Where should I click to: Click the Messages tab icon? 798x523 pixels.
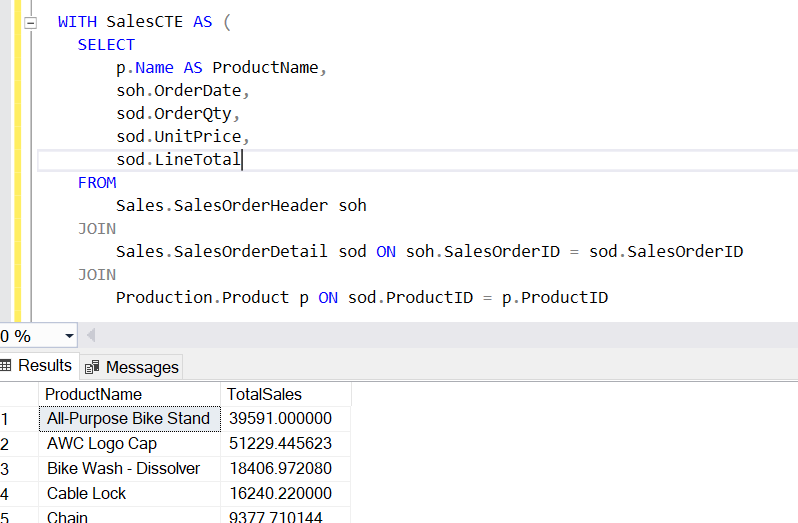(92, 367)
